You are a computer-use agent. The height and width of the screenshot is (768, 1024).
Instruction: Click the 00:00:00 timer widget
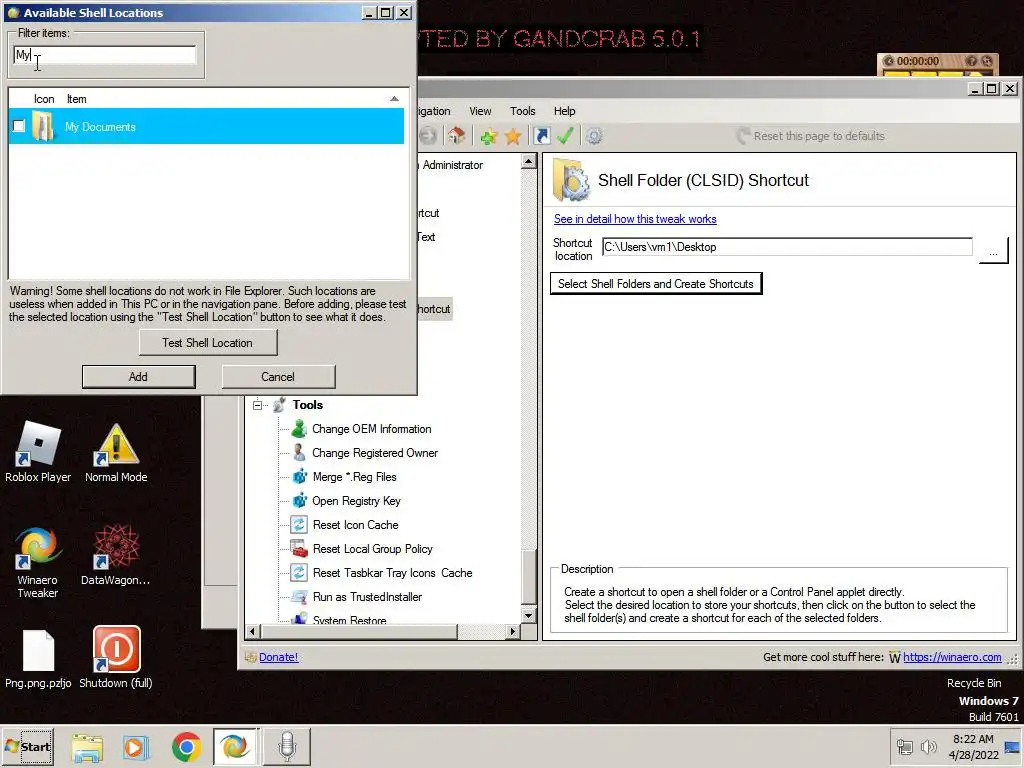[938, 64]
